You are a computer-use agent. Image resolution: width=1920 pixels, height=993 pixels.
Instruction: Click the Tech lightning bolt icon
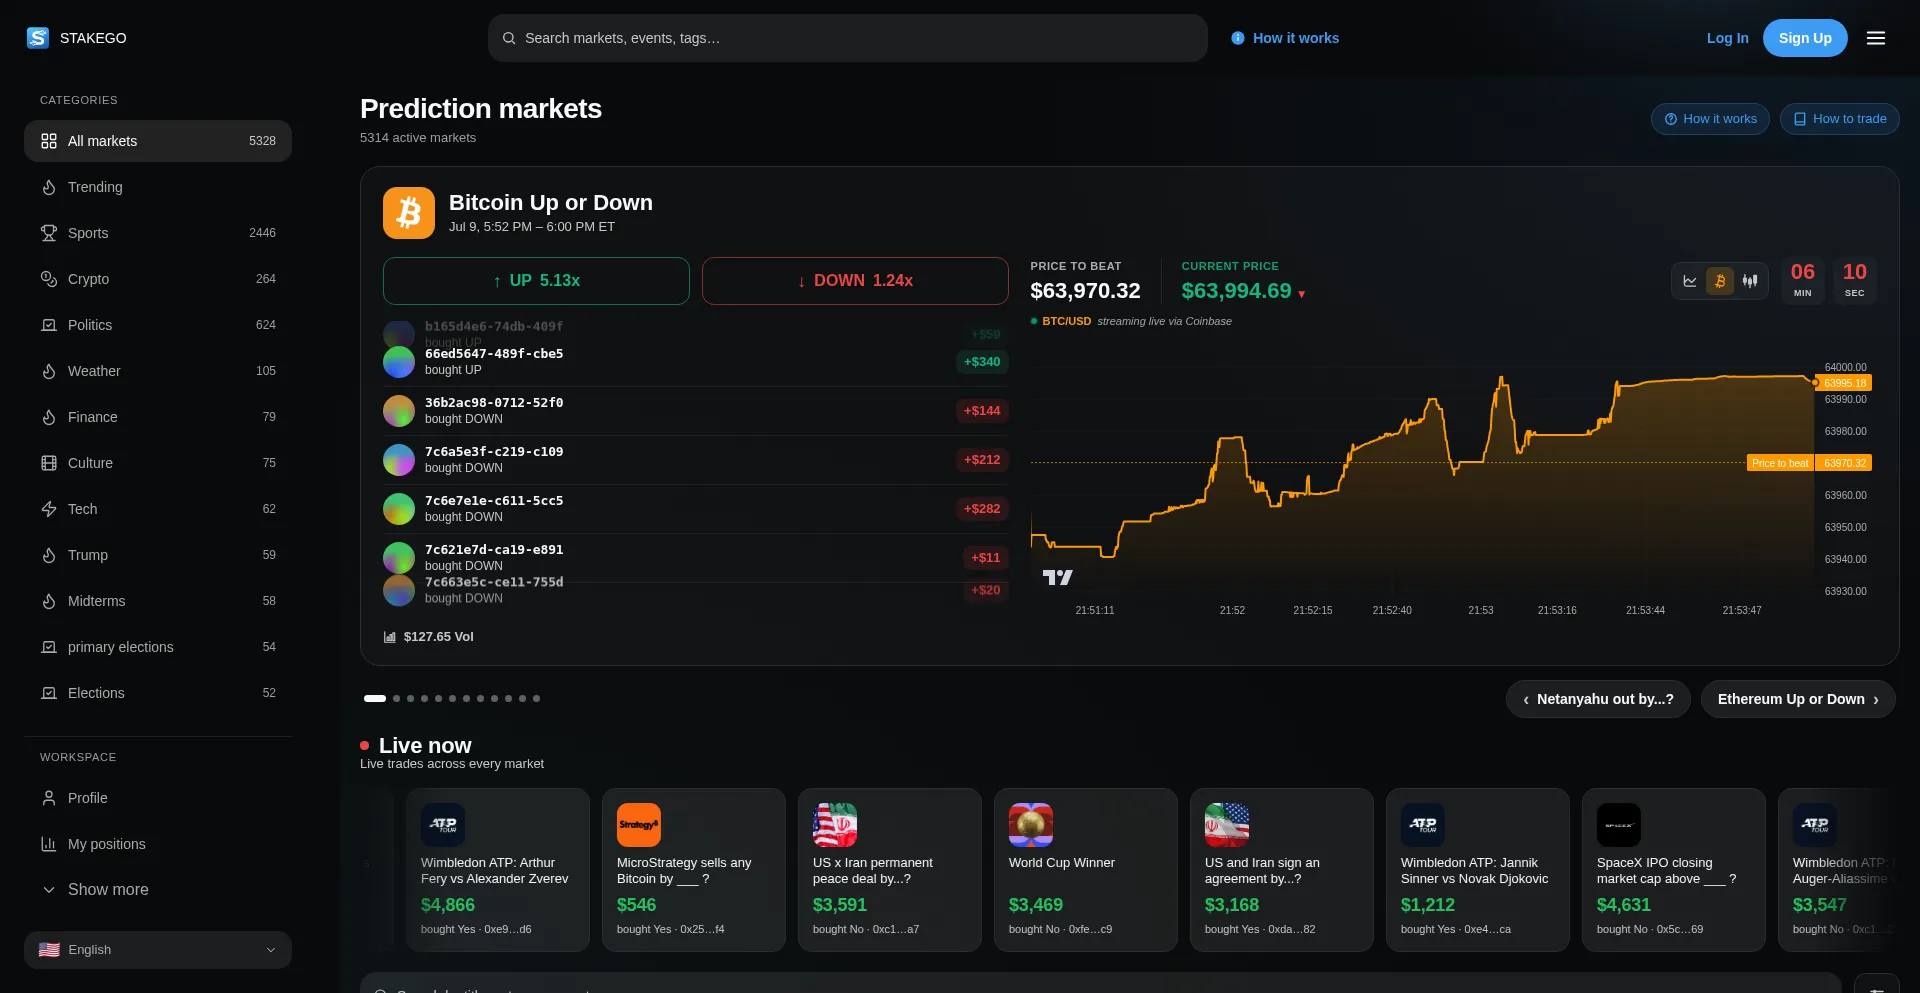click(49, 509)
